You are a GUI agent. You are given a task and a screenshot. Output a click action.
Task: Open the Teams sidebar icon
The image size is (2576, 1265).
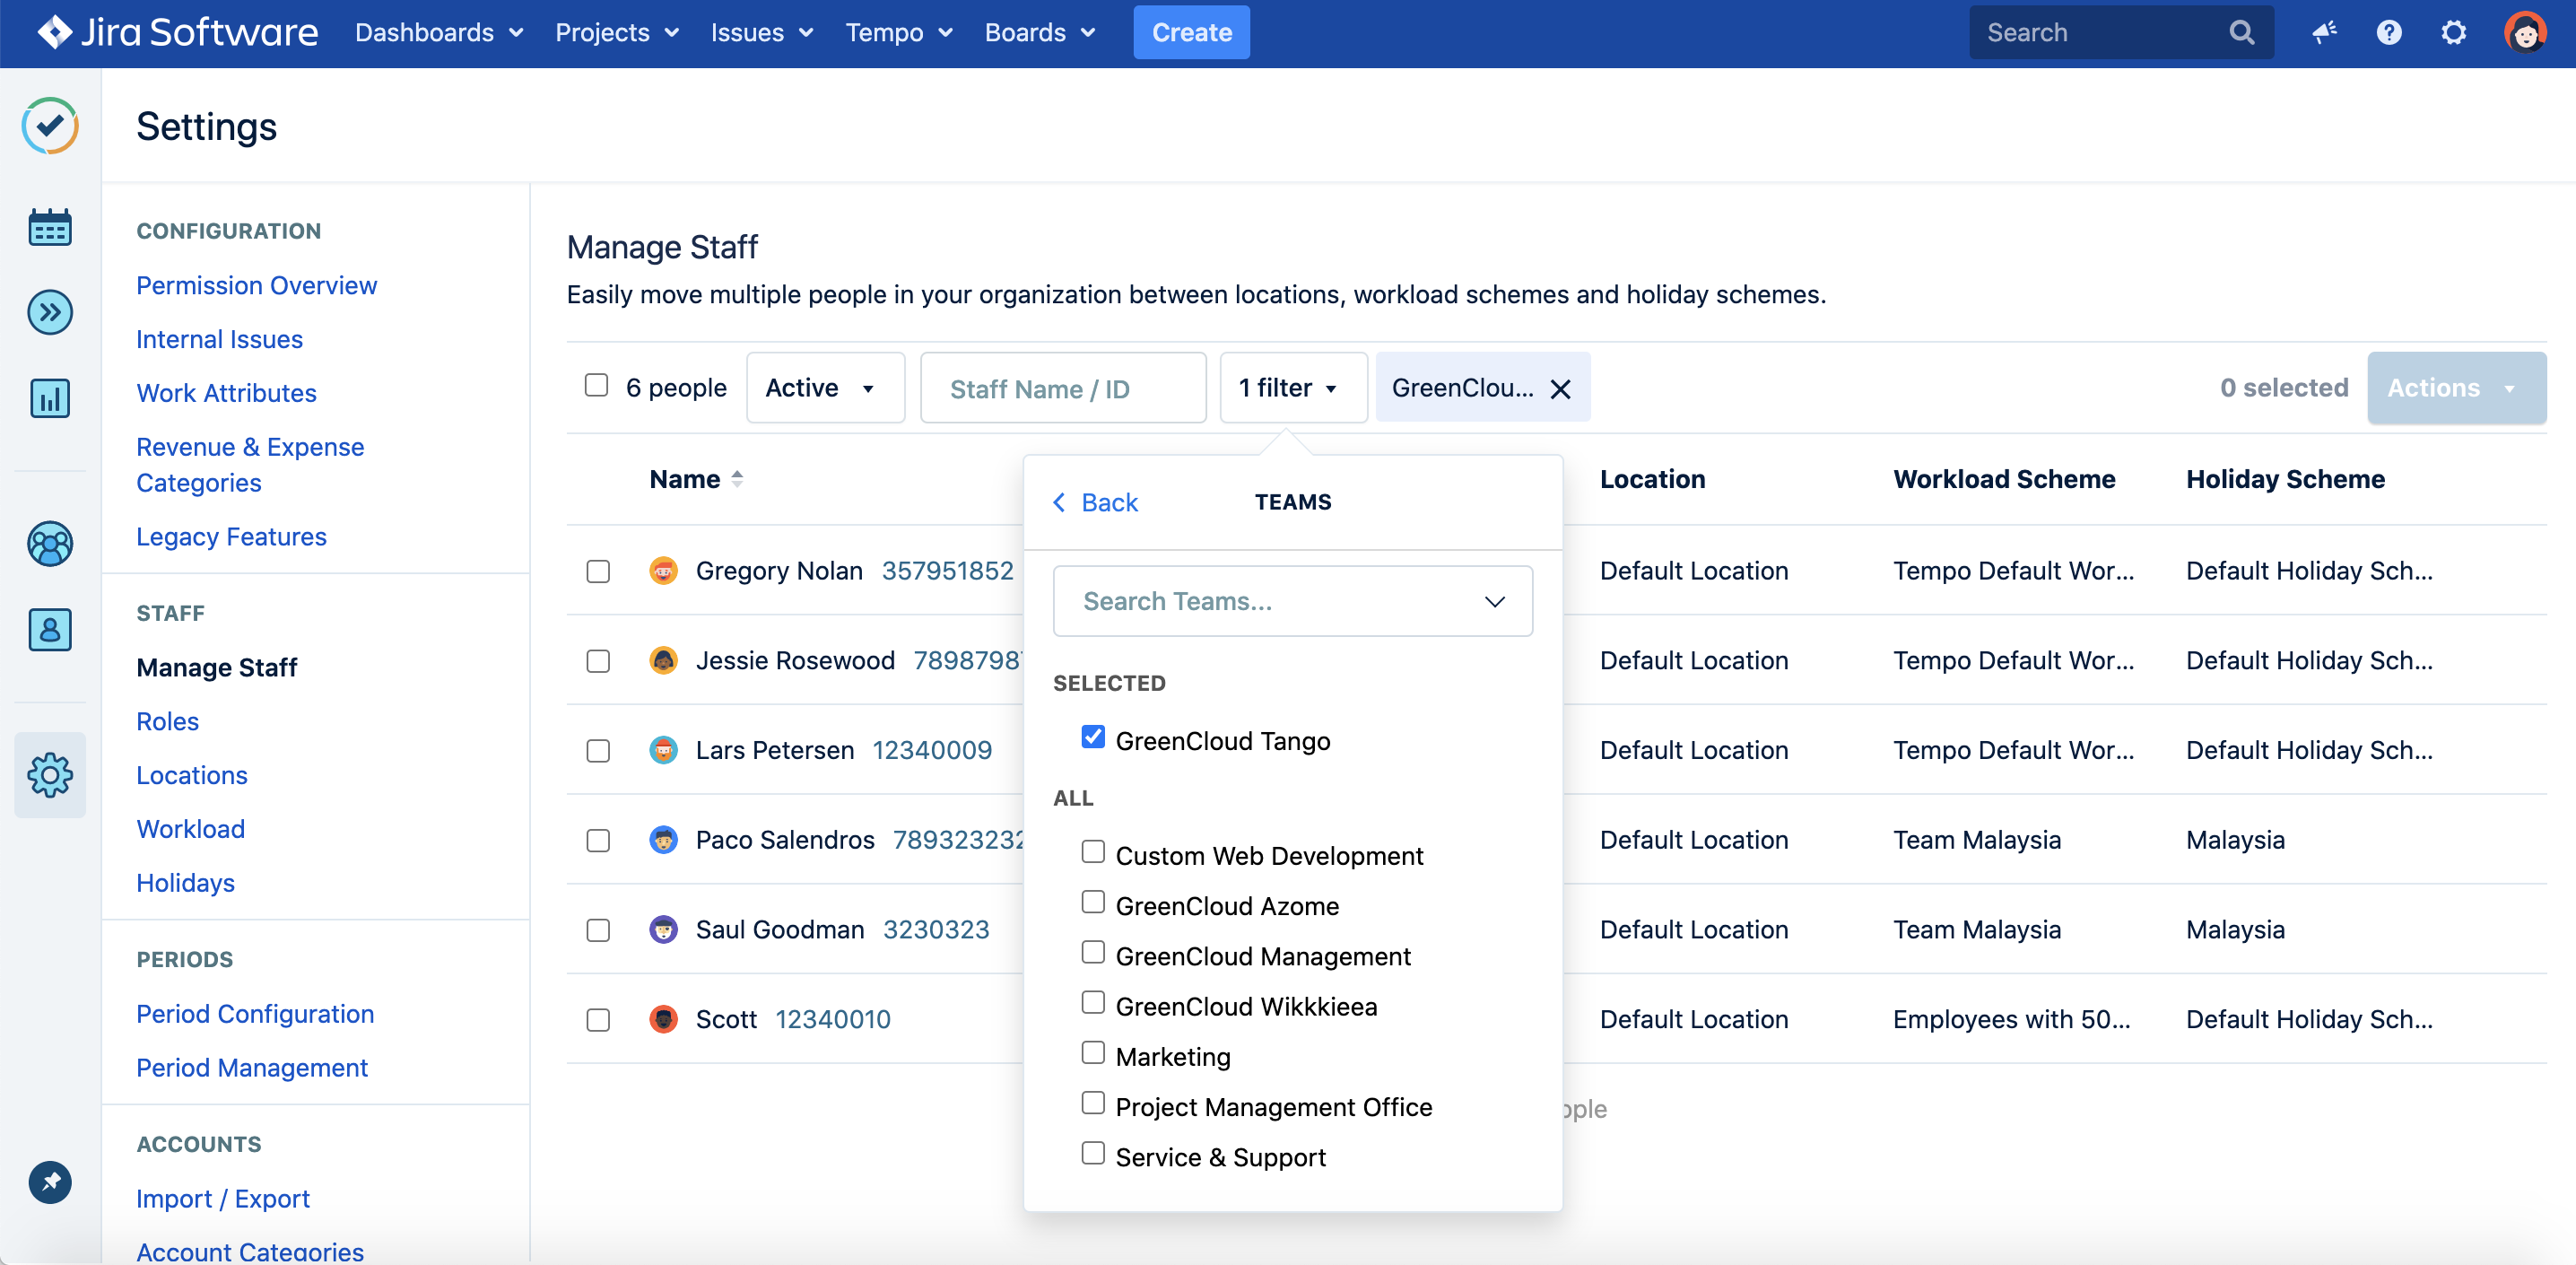pos(50,544)
